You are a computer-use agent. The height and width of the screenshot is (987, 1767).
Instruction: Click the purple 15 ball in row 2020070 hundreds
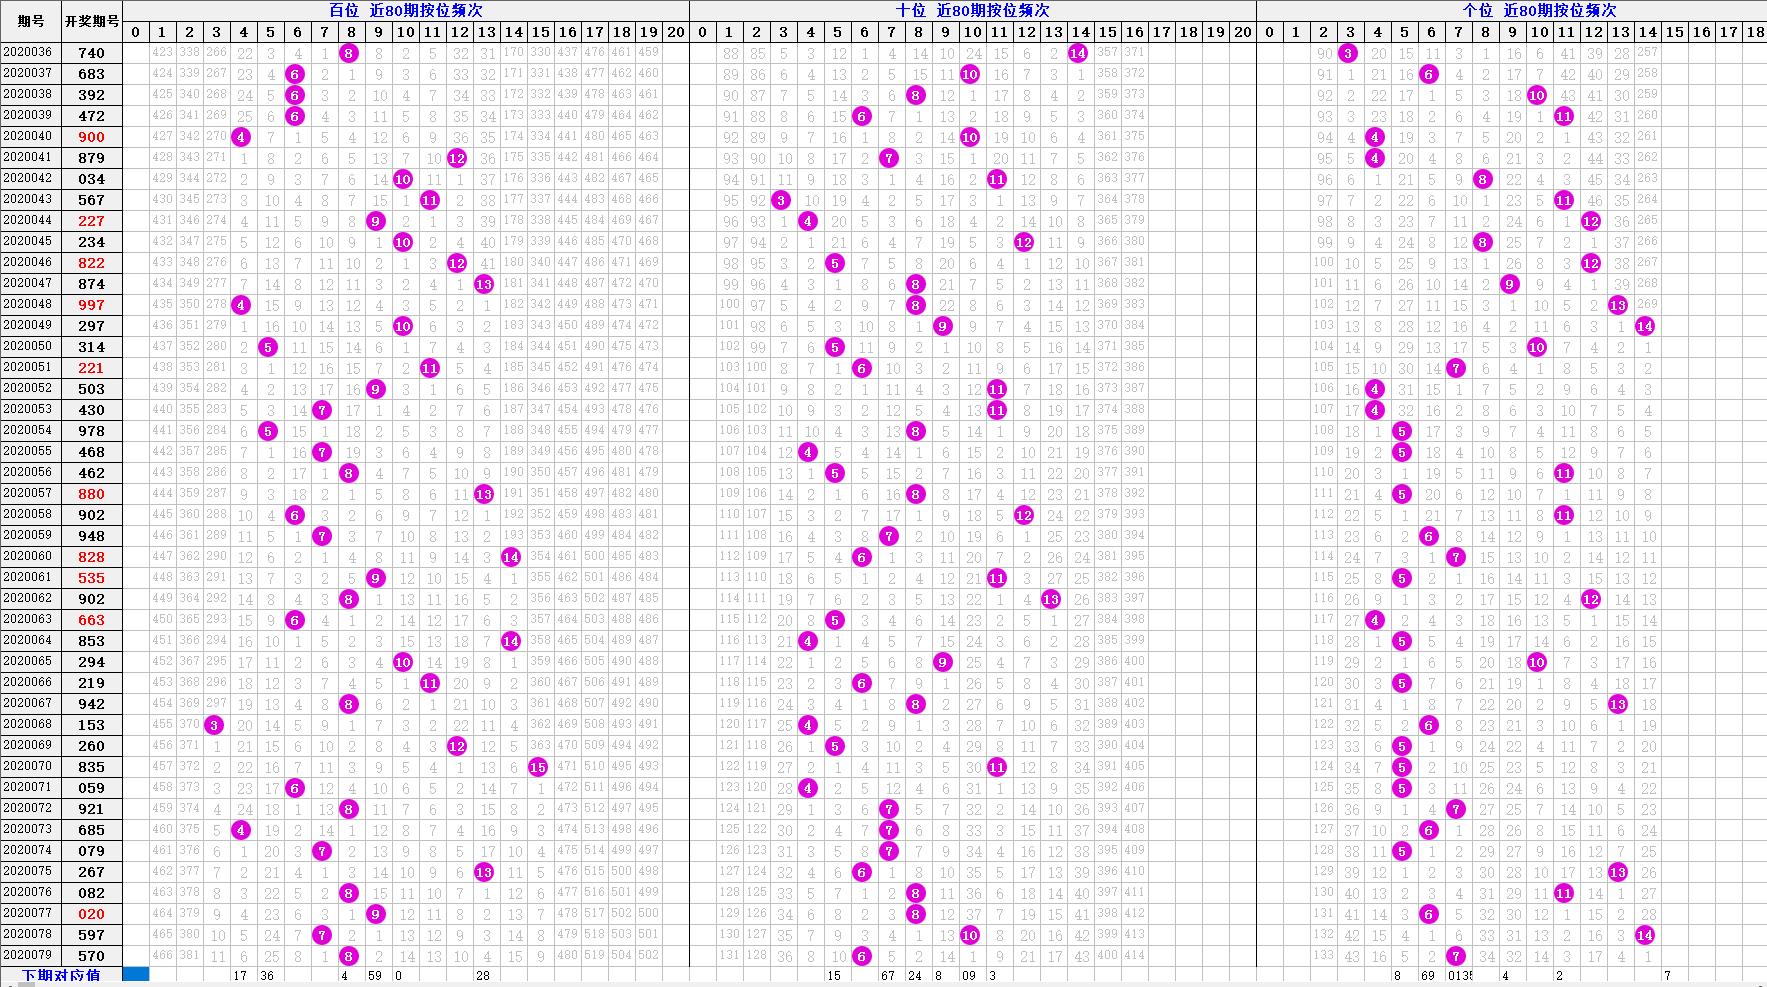538,767
